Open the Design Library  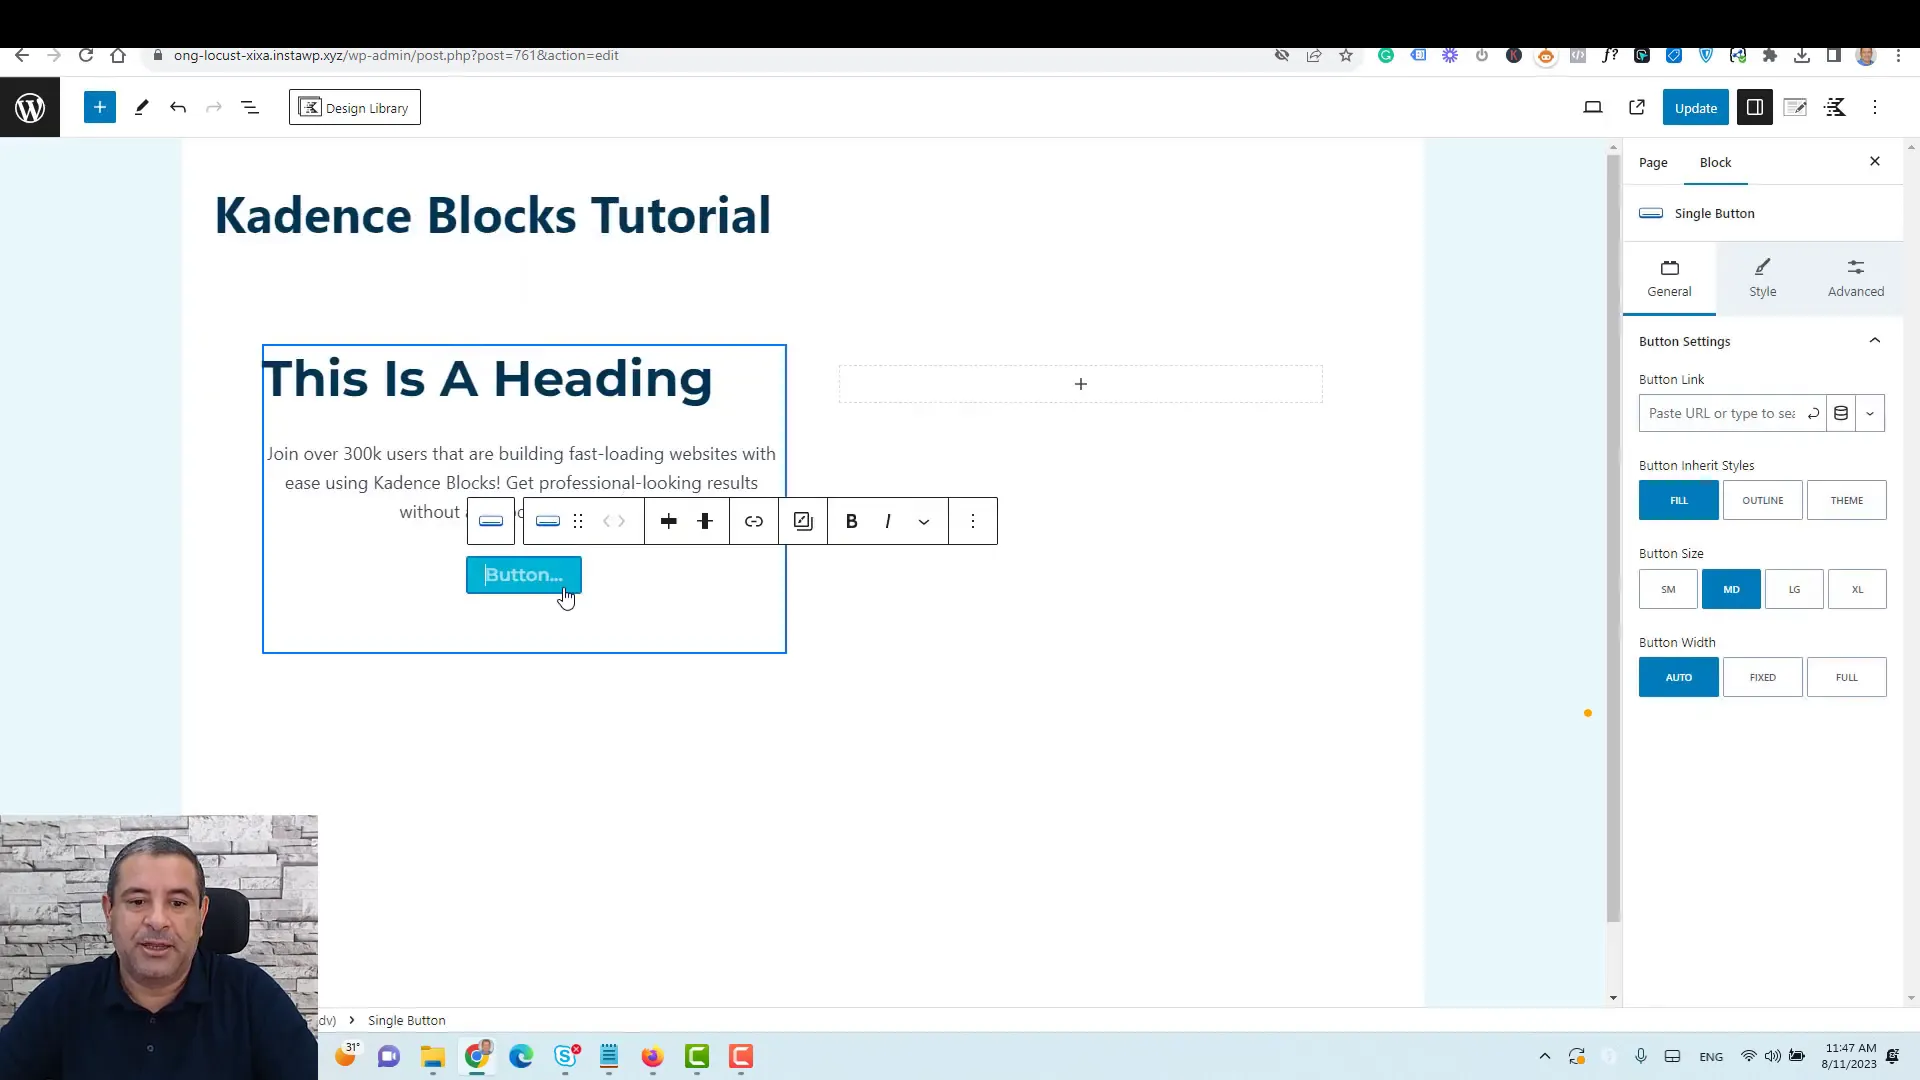(x=355, y=107)
